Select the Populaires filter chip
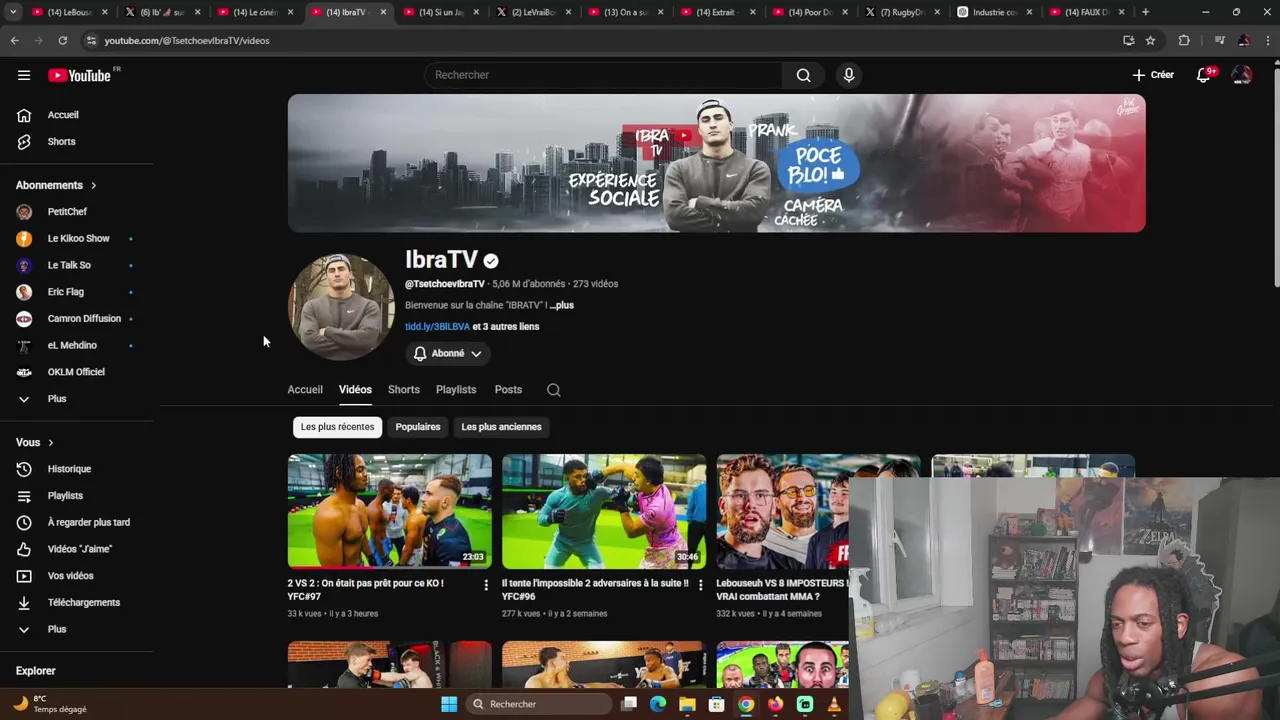The width and height of the screenshot is (1280, 720). [x=418, y=427]
